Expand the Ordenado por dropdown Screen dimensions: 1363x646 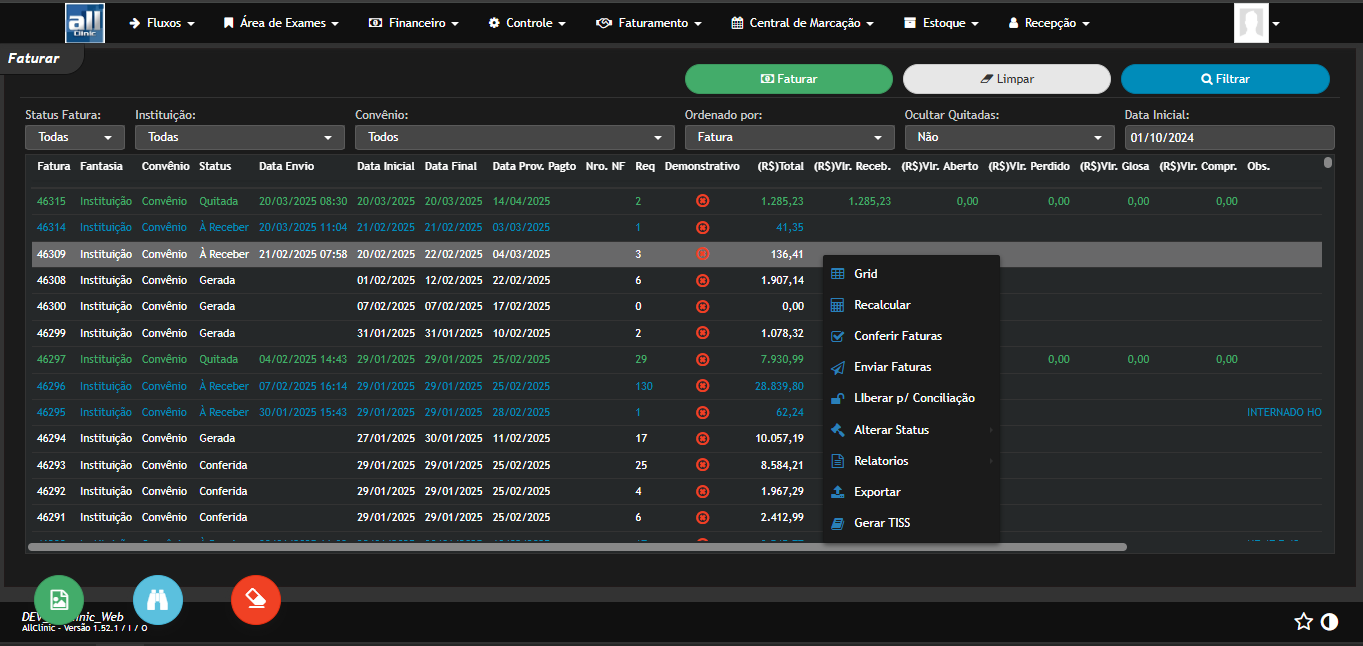[x=789, y=137]
